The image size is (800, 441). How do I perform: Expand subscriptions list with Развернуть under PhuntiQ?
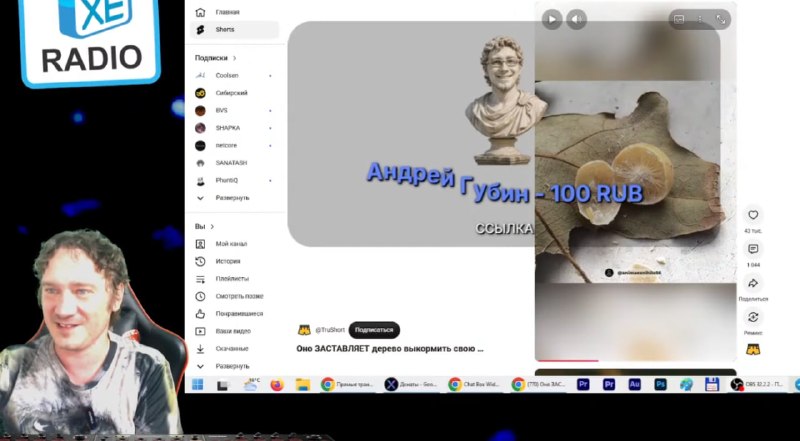coord(235,198)
